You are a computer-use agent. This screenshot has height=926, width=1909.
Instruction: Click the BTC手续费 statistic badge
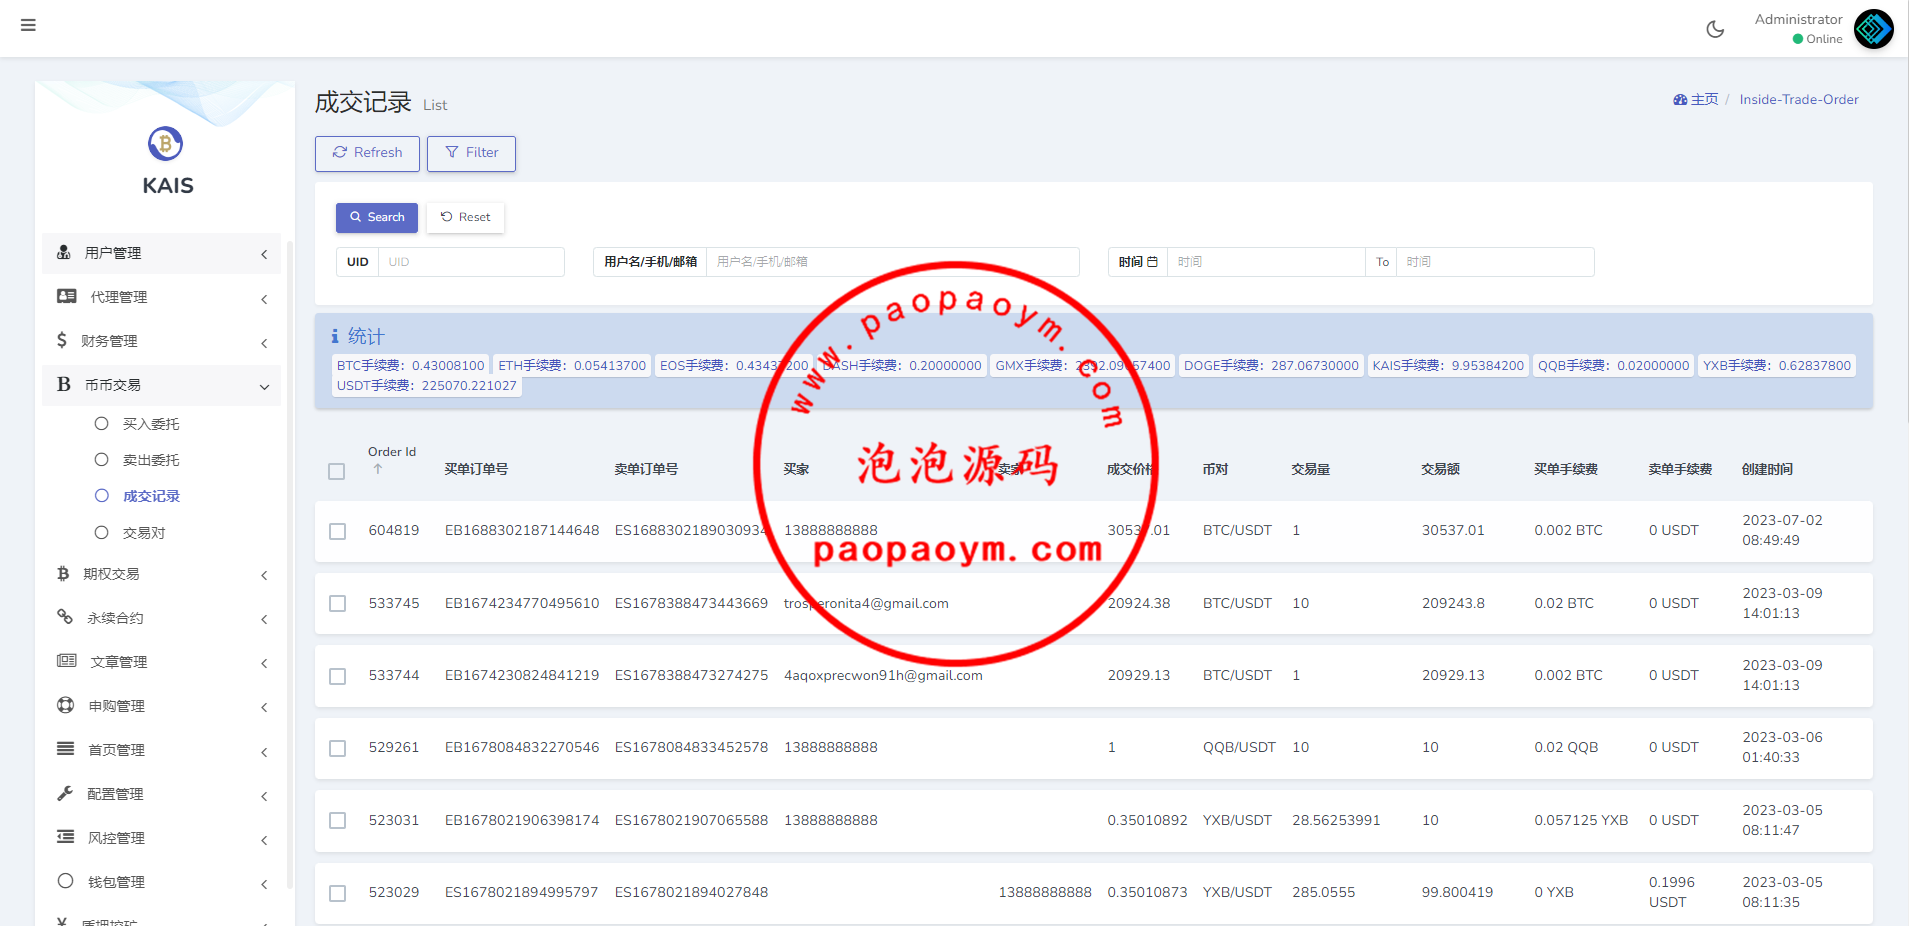411,366
